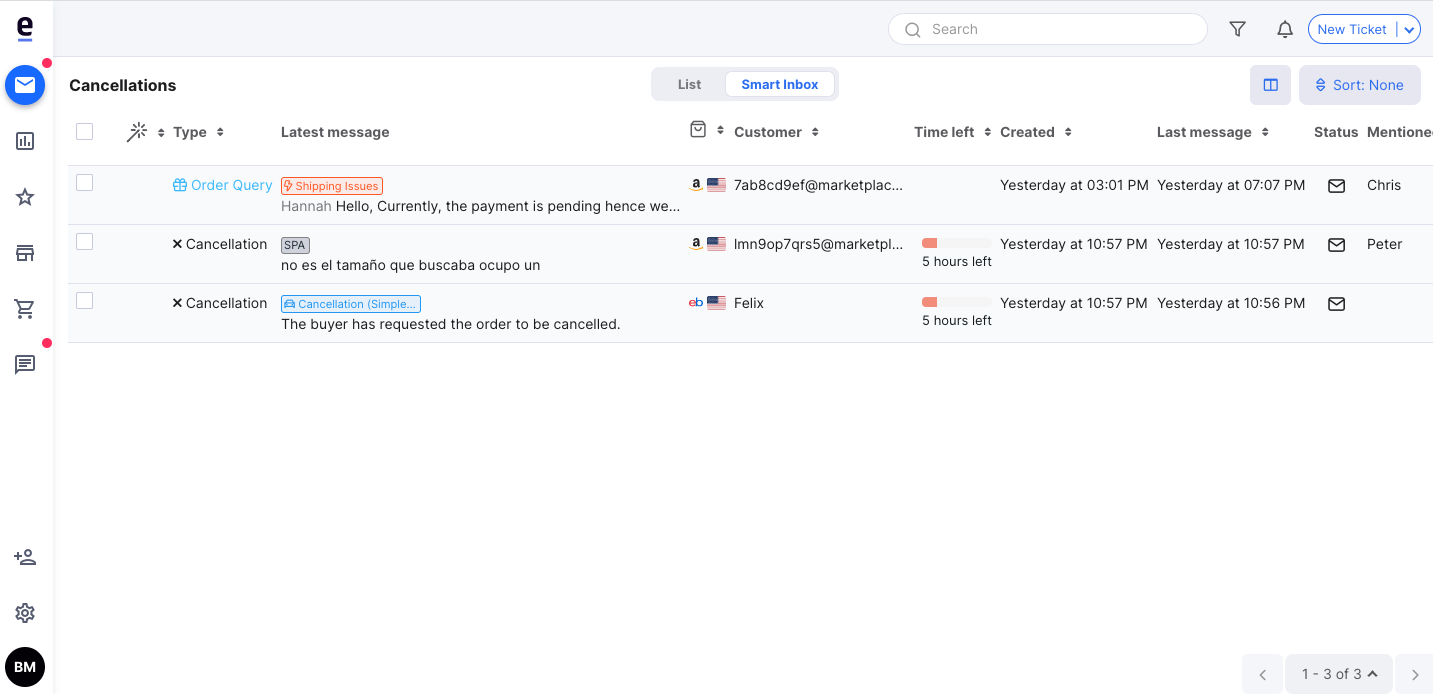
Task: Open the New Ticket dropdown arrow
Action: 1408,29
